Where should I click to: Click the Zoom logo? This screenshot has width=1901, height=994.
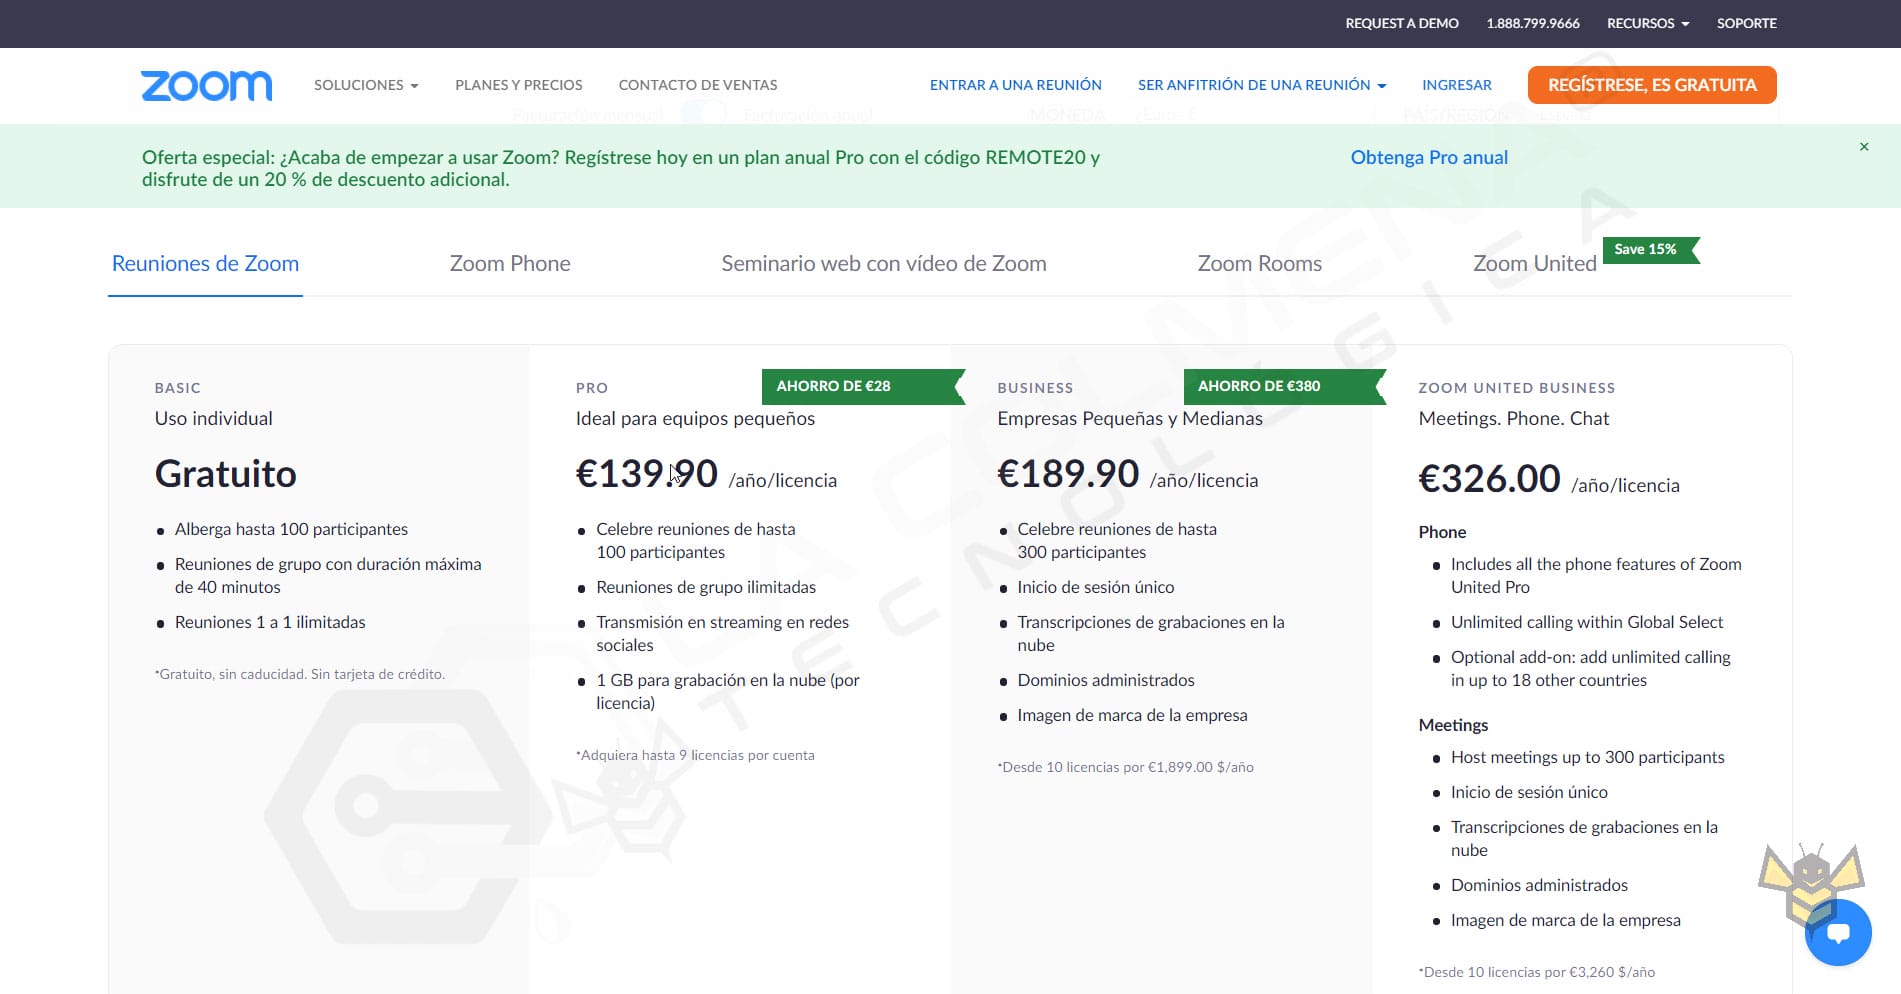point(206,86)
